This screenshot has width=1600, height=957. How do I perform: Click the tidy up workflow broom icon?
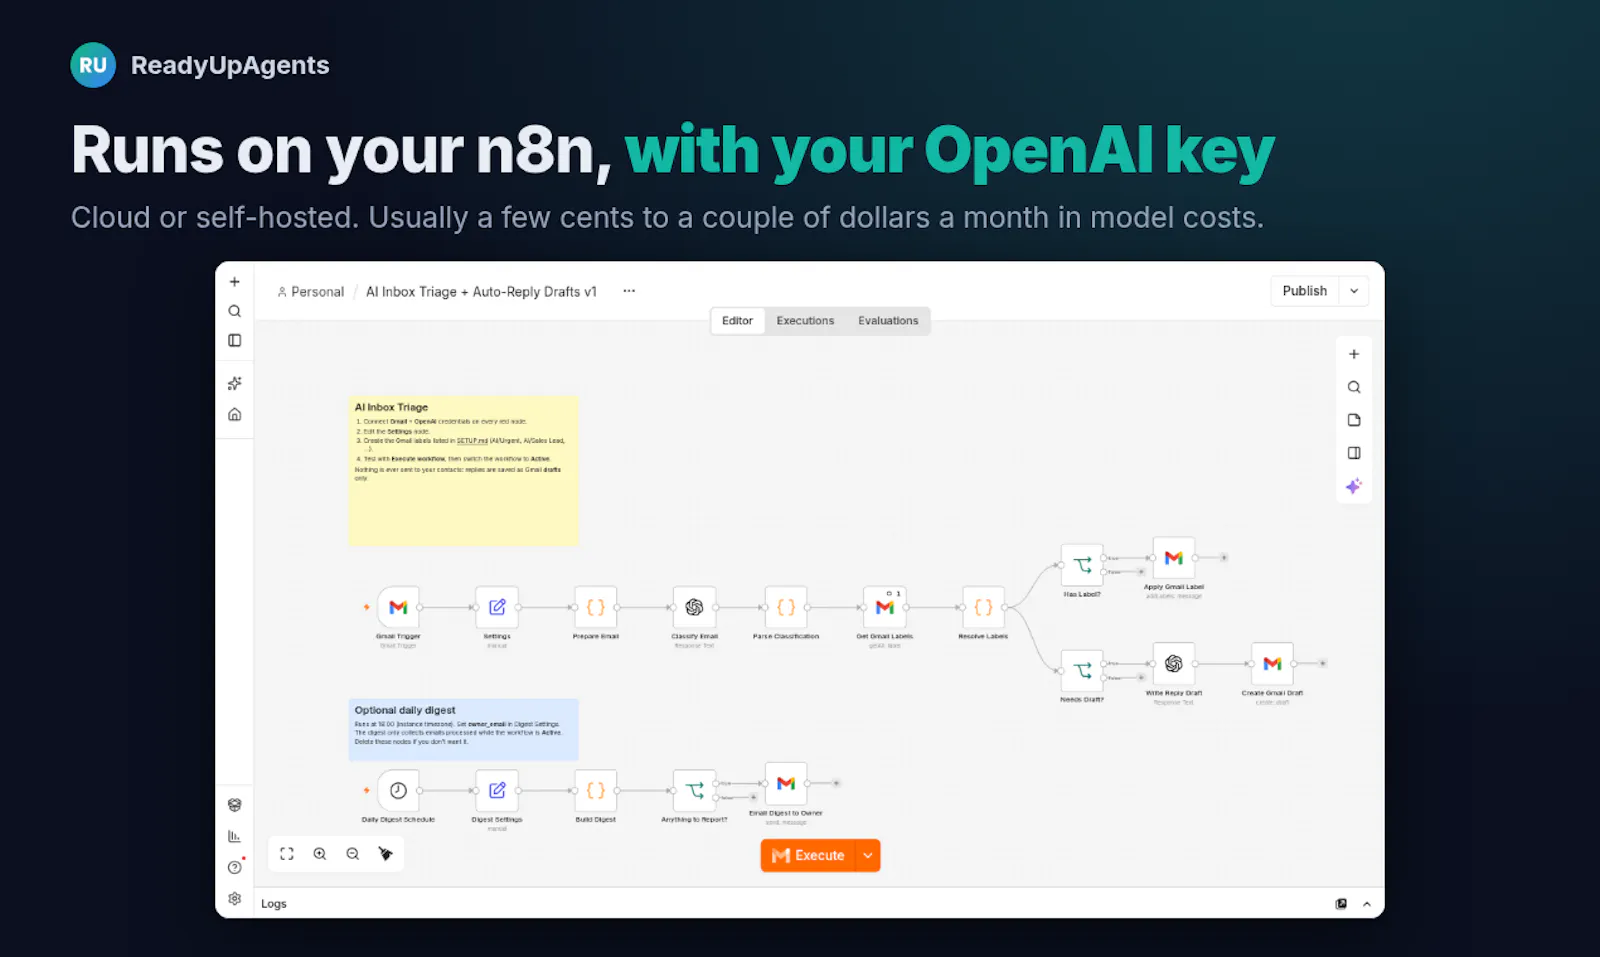(x=385, y=854)
